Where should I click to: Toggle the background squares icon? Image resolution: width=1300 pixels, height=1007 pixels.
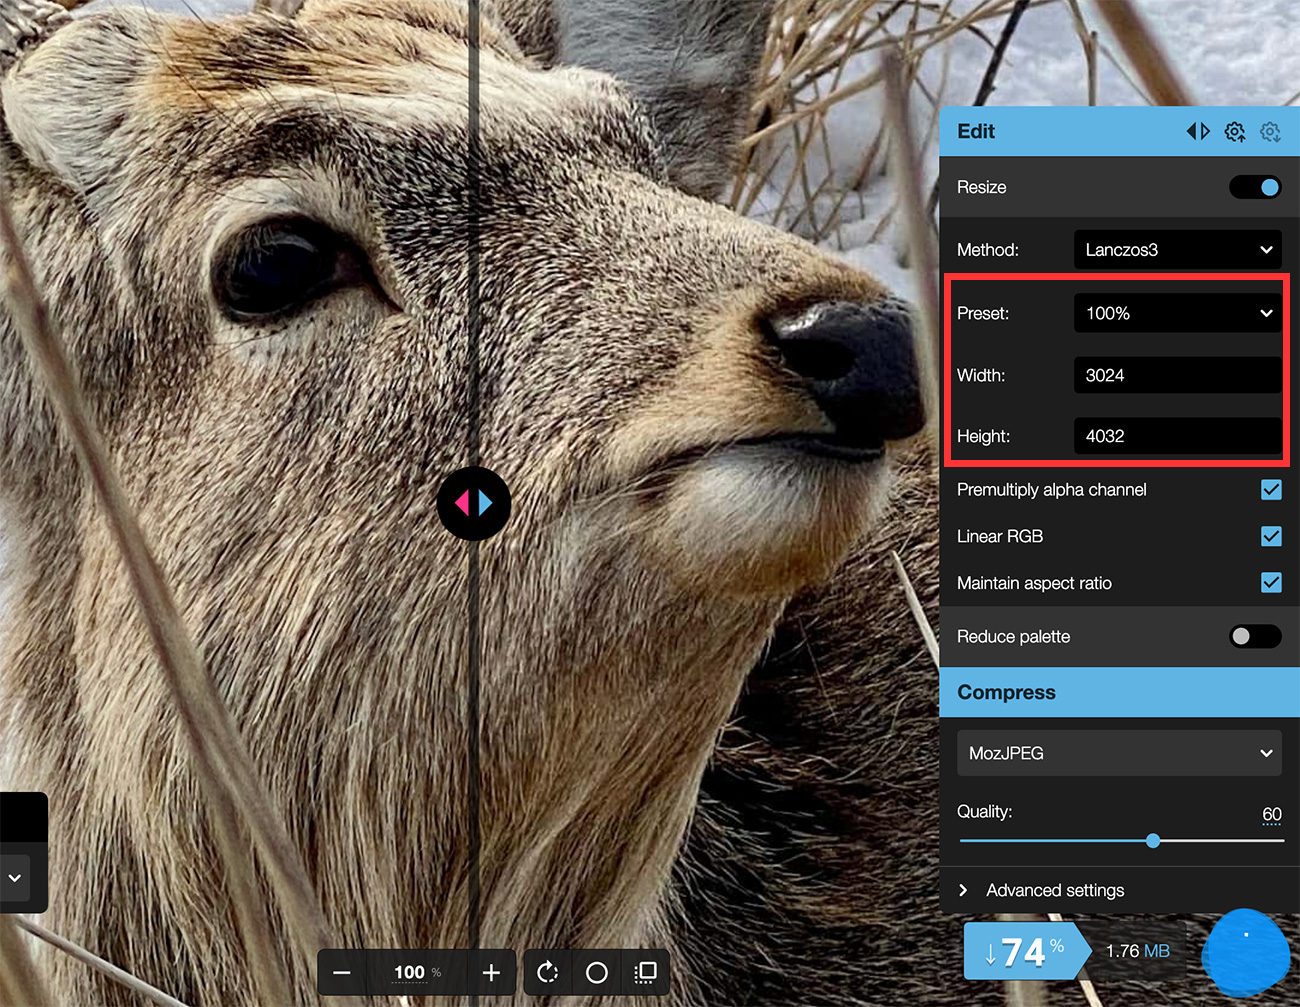click(x=646, y=972)
